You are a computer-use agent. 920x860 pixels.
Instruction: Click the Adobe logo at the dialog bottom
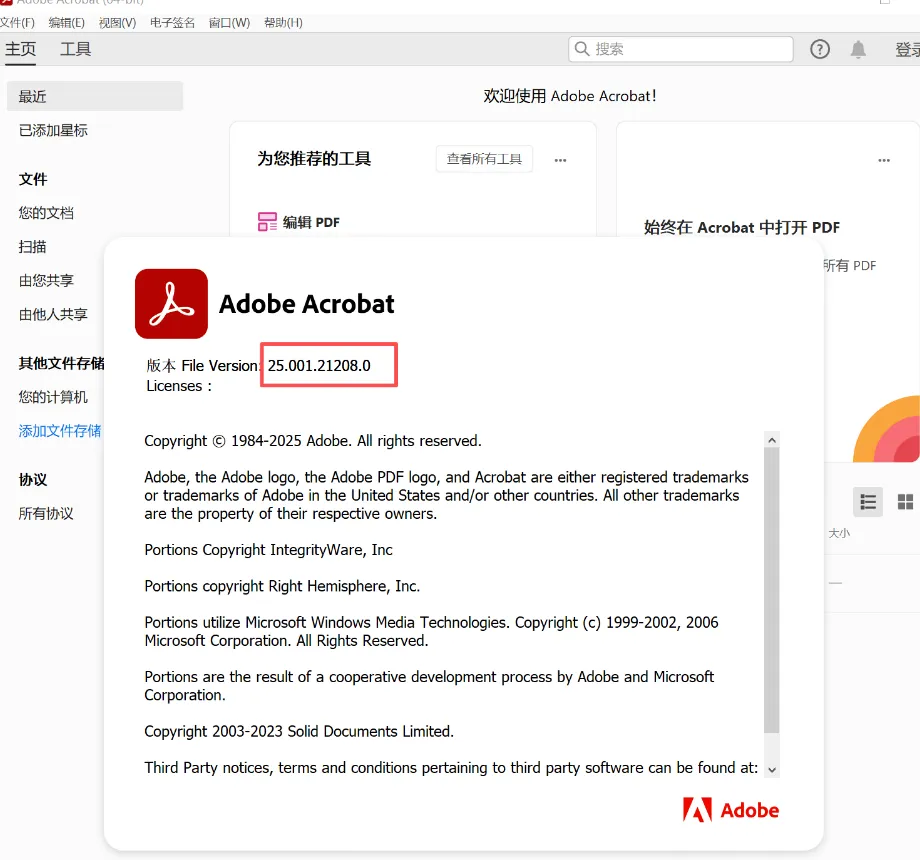click(x=730, y=810)
